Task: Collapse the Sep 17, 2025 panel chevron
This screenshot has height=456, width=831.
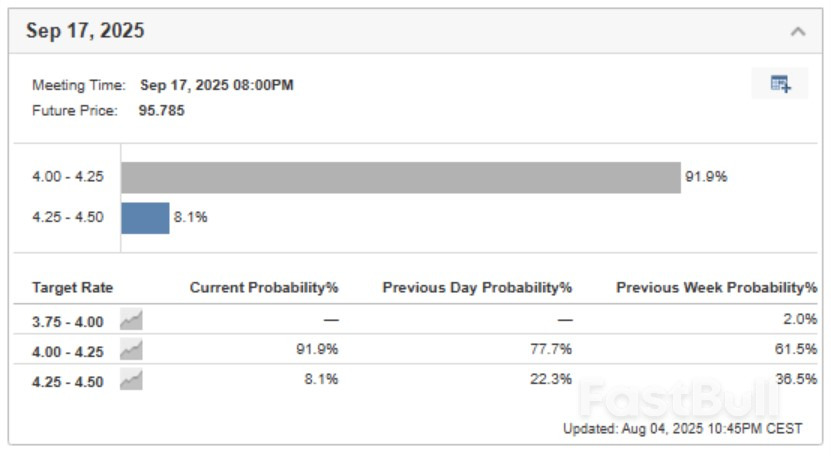Action: coord(798,31)
